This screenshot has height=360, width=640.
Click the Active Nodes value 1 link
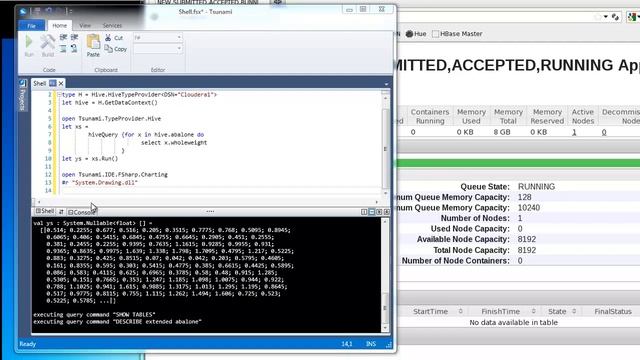[x=574, y=132]
